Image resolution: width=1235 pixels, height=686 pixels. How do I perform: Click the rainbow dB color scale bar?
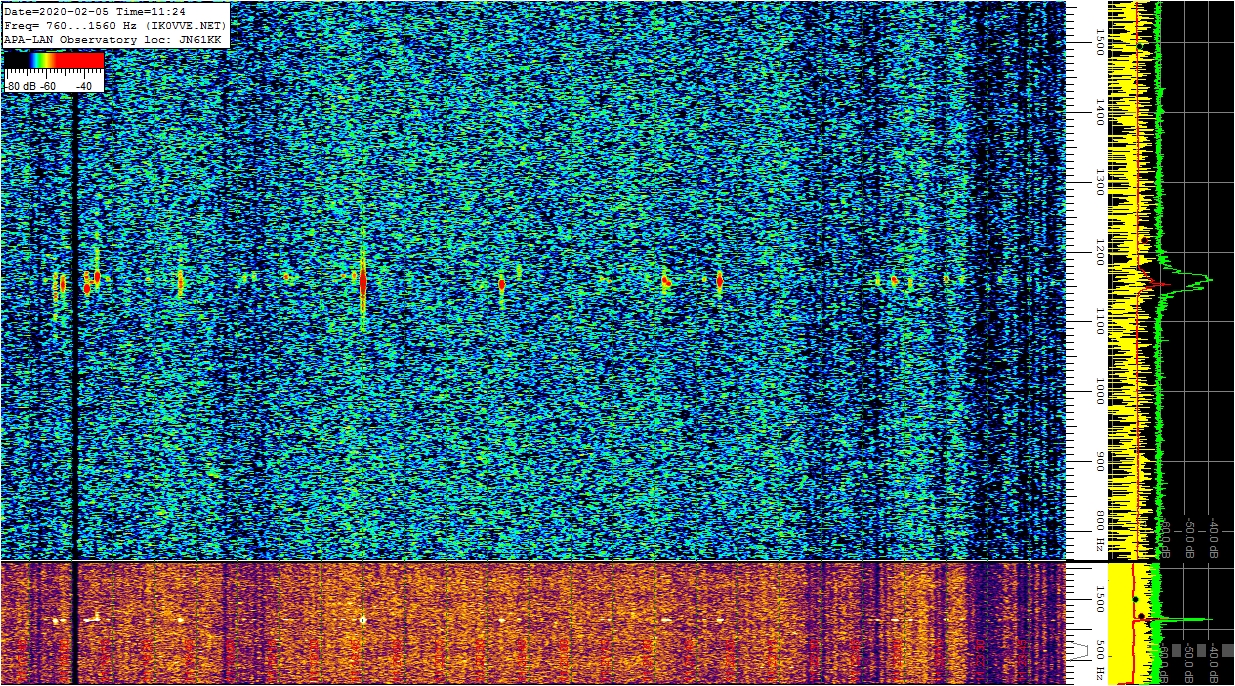click(x=54, y=60)
